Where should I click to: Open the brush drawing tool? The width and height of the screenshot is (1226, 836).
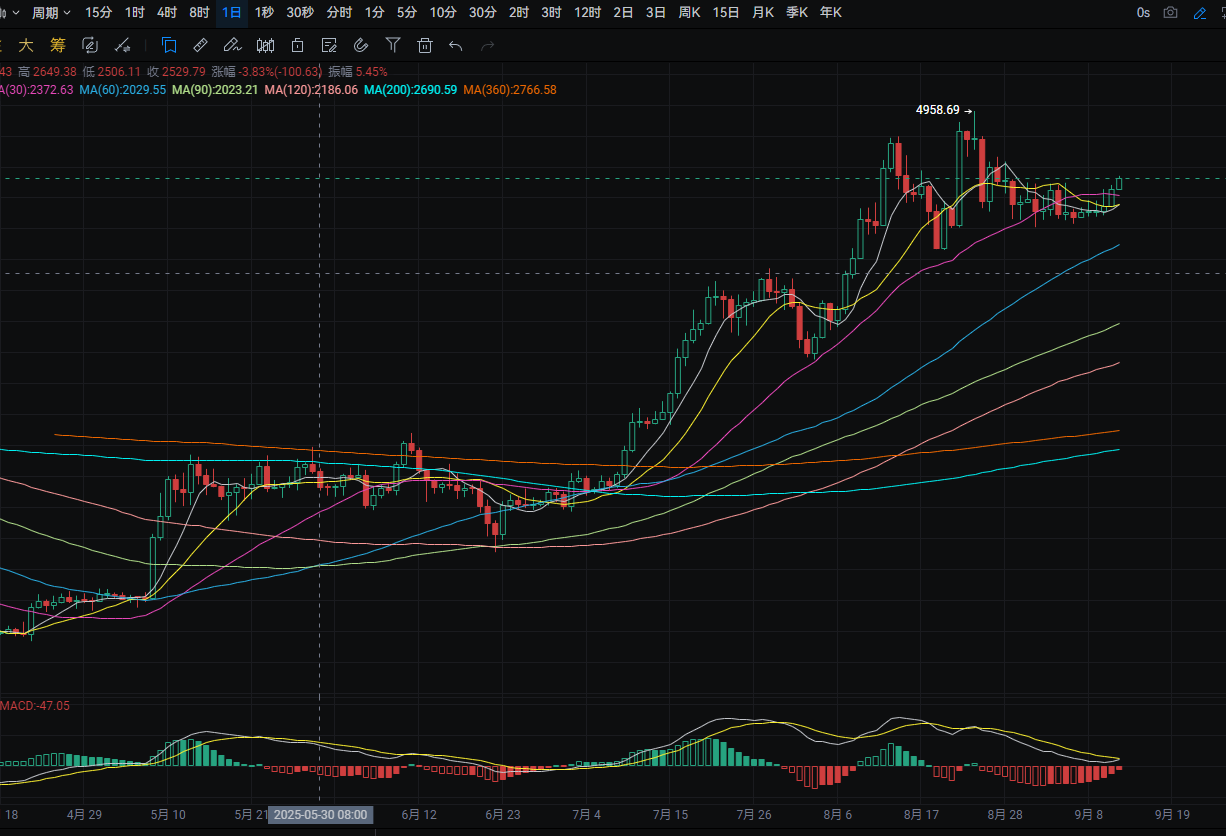pyautogui.click(x=232, y=45)
